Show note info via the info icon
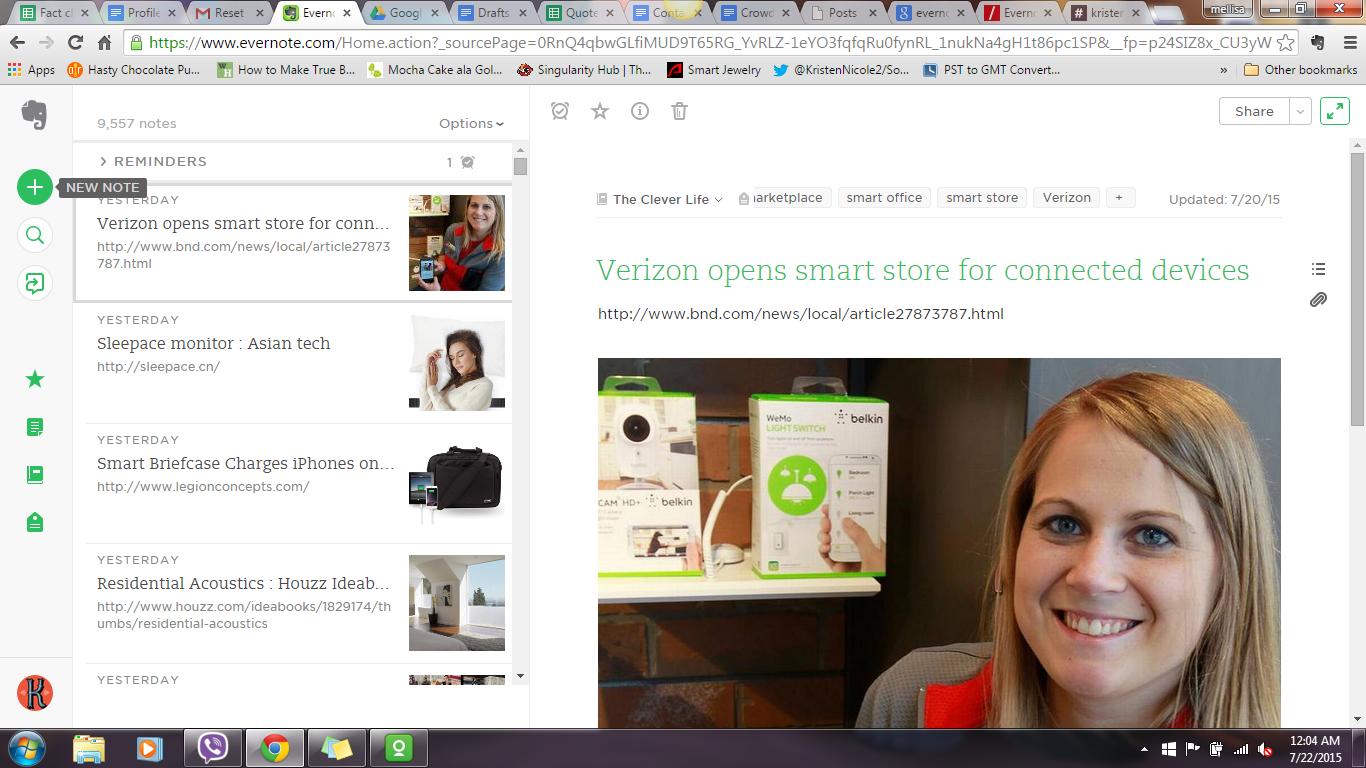The height and width of the screenshot is (768, 1366). (x=640, y=111)
